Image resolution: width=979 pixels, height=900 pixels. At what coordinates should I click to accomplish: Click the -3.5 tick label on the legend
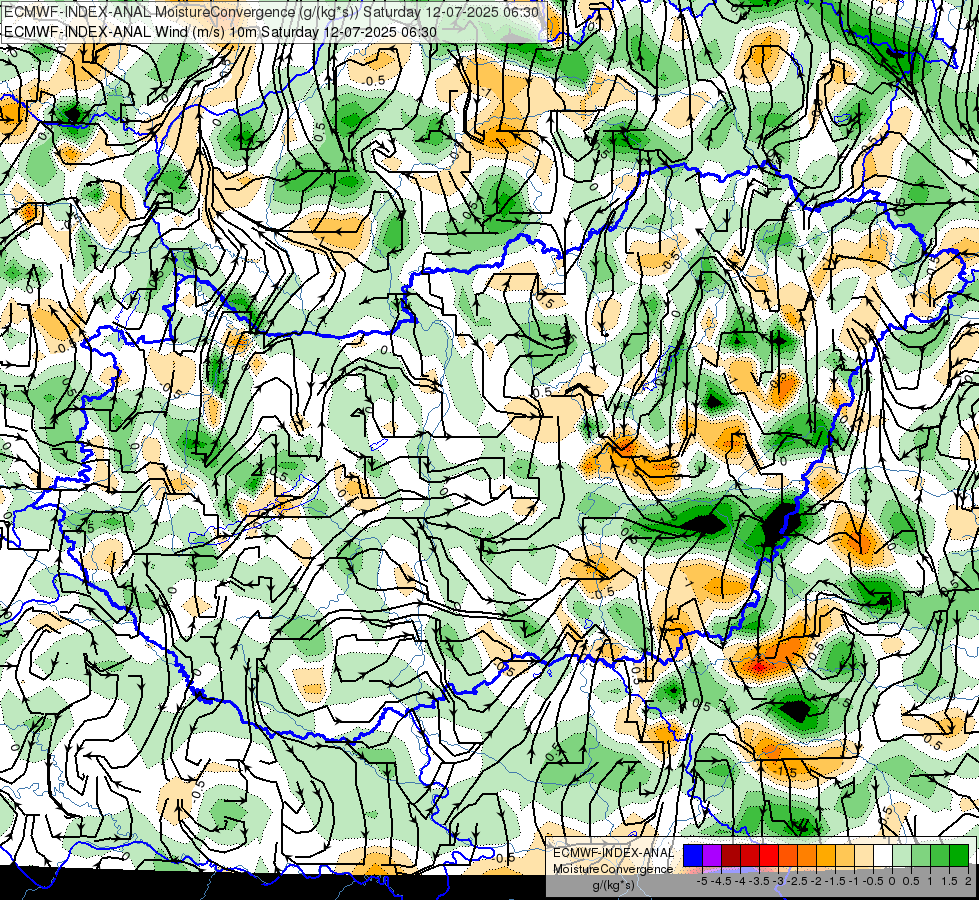[x=759, y=881]
